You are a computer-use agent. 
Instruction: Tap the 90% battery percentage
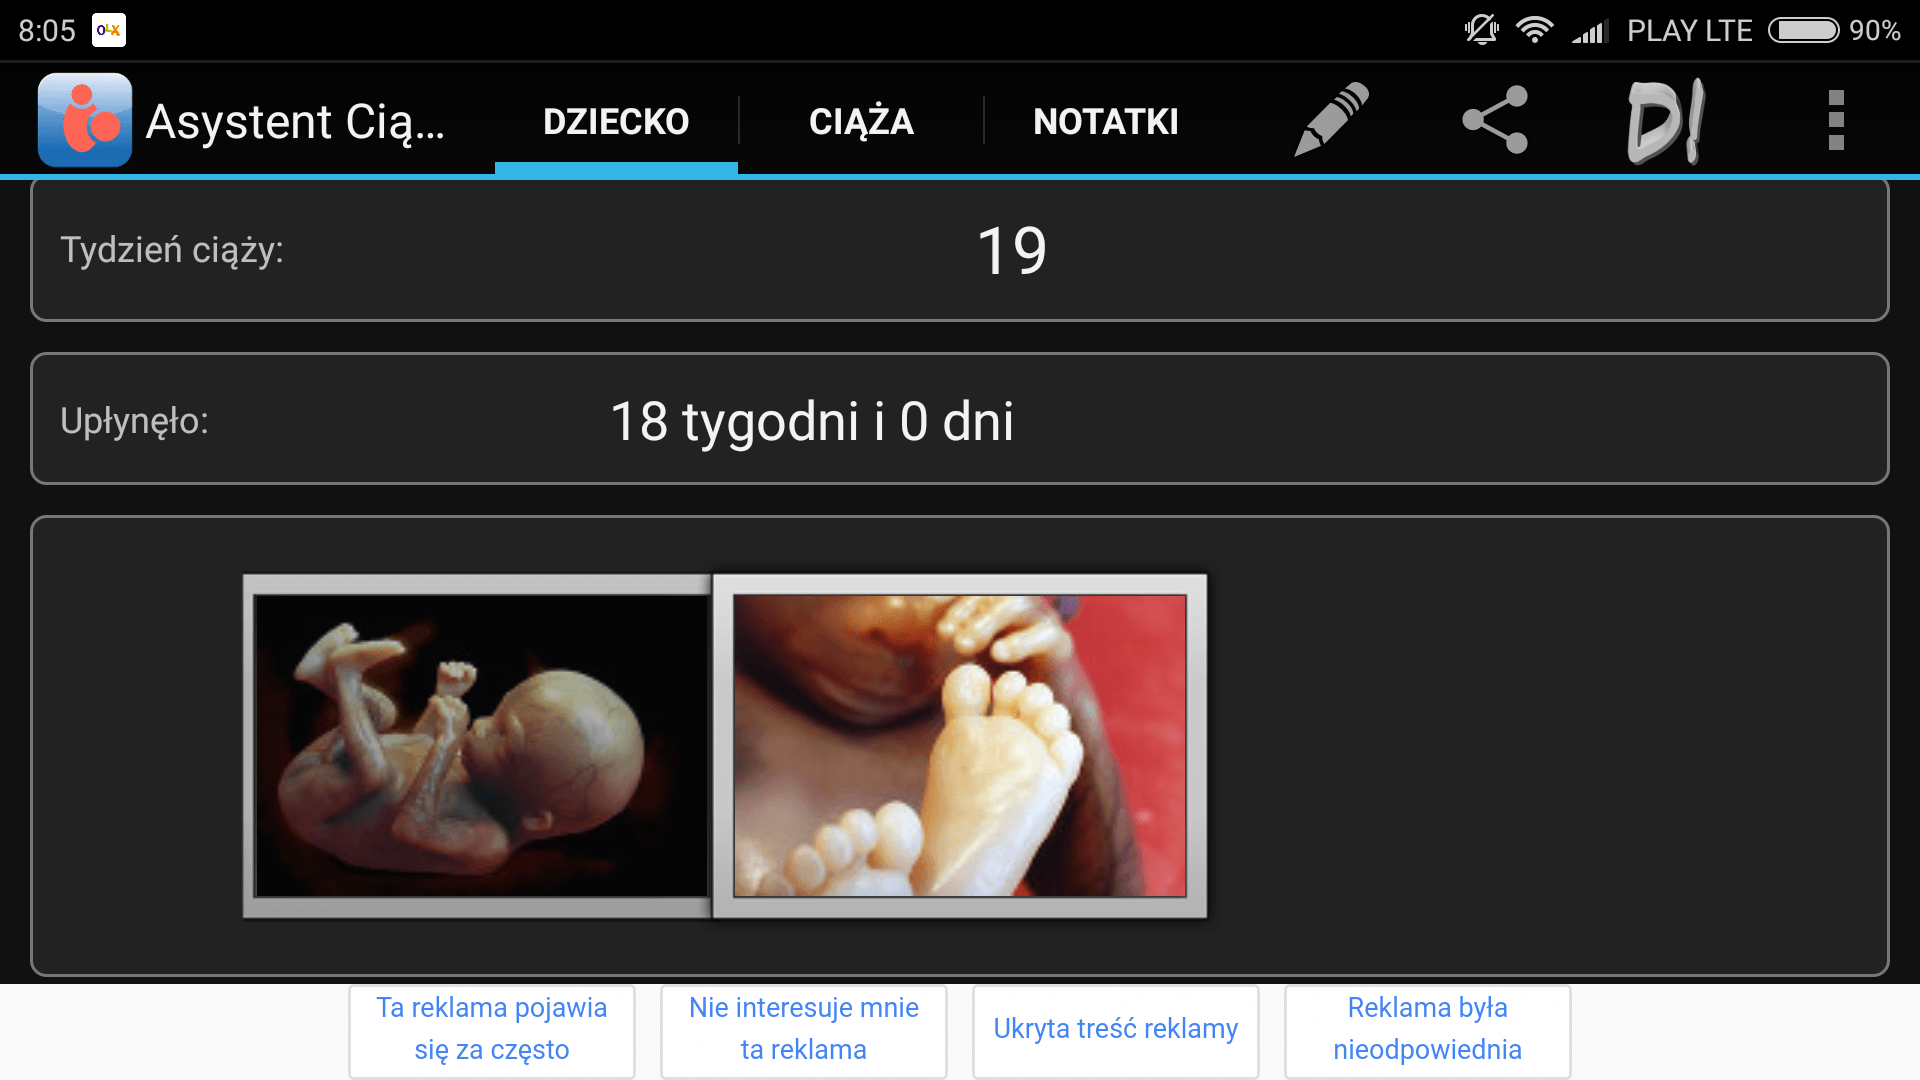[x=1875, y=30]
